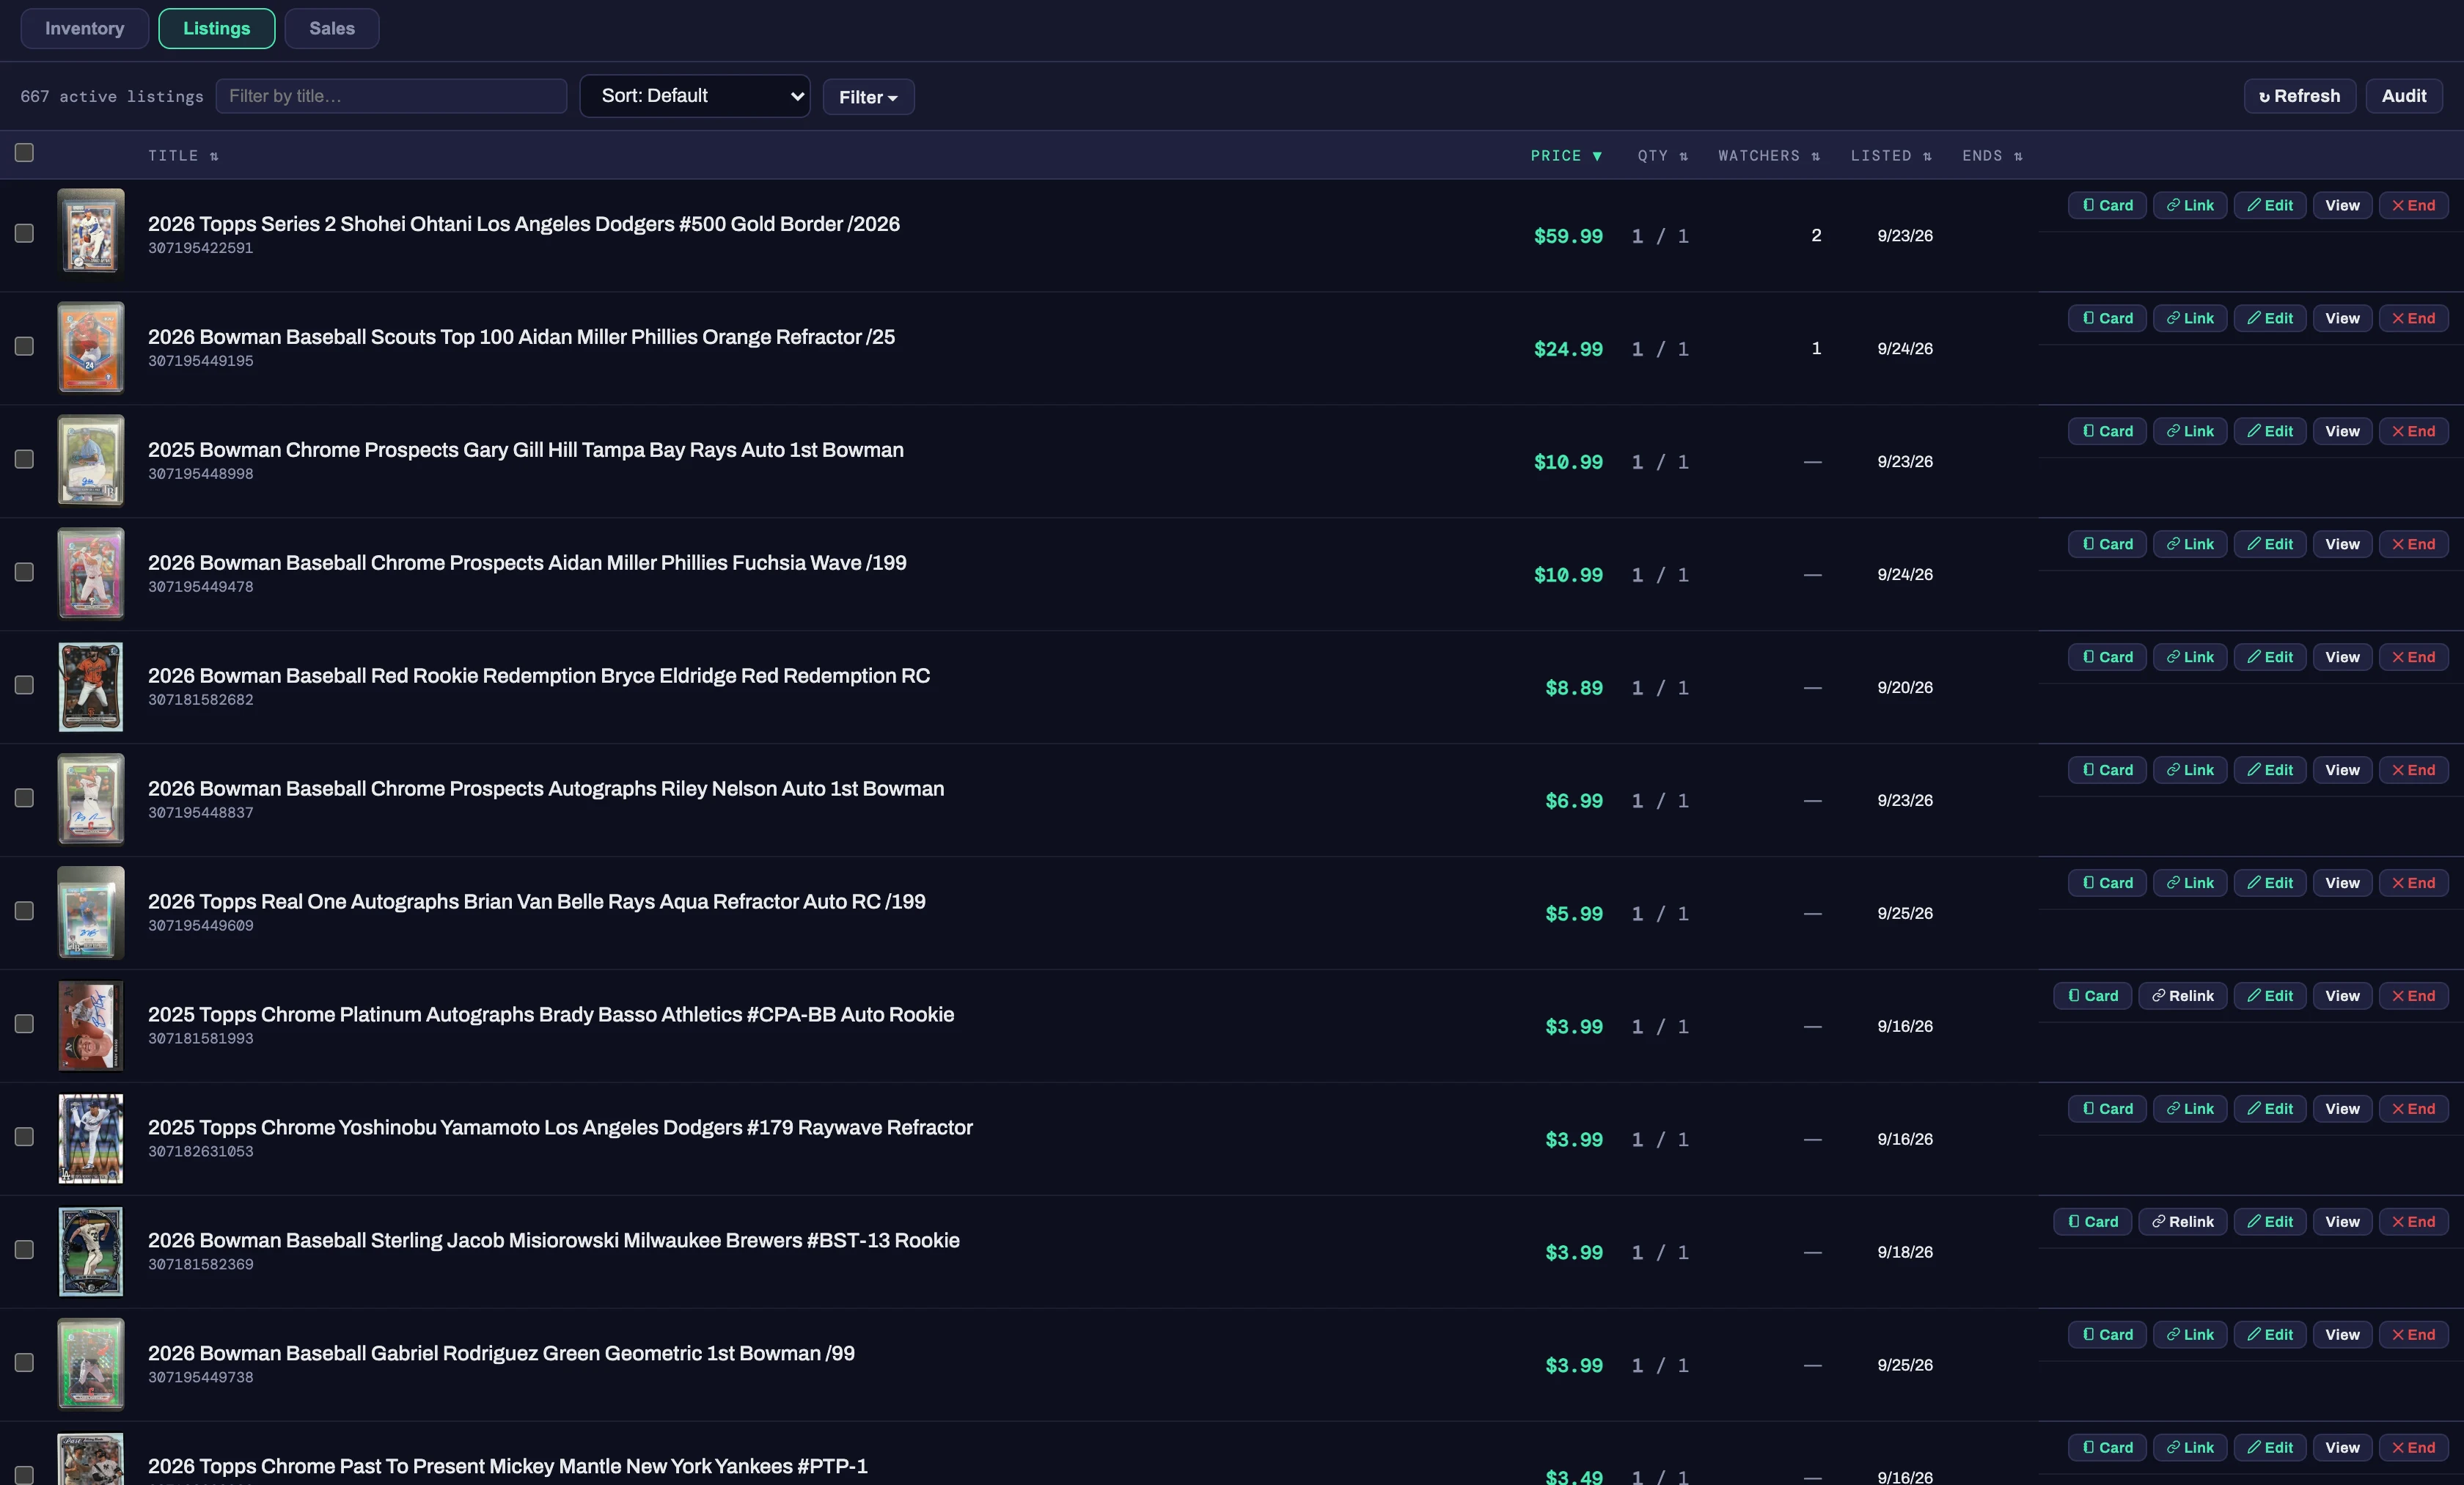Tick the Riley Nelson Auto row checkbox

pyautogui.click(x=24, y=798)
